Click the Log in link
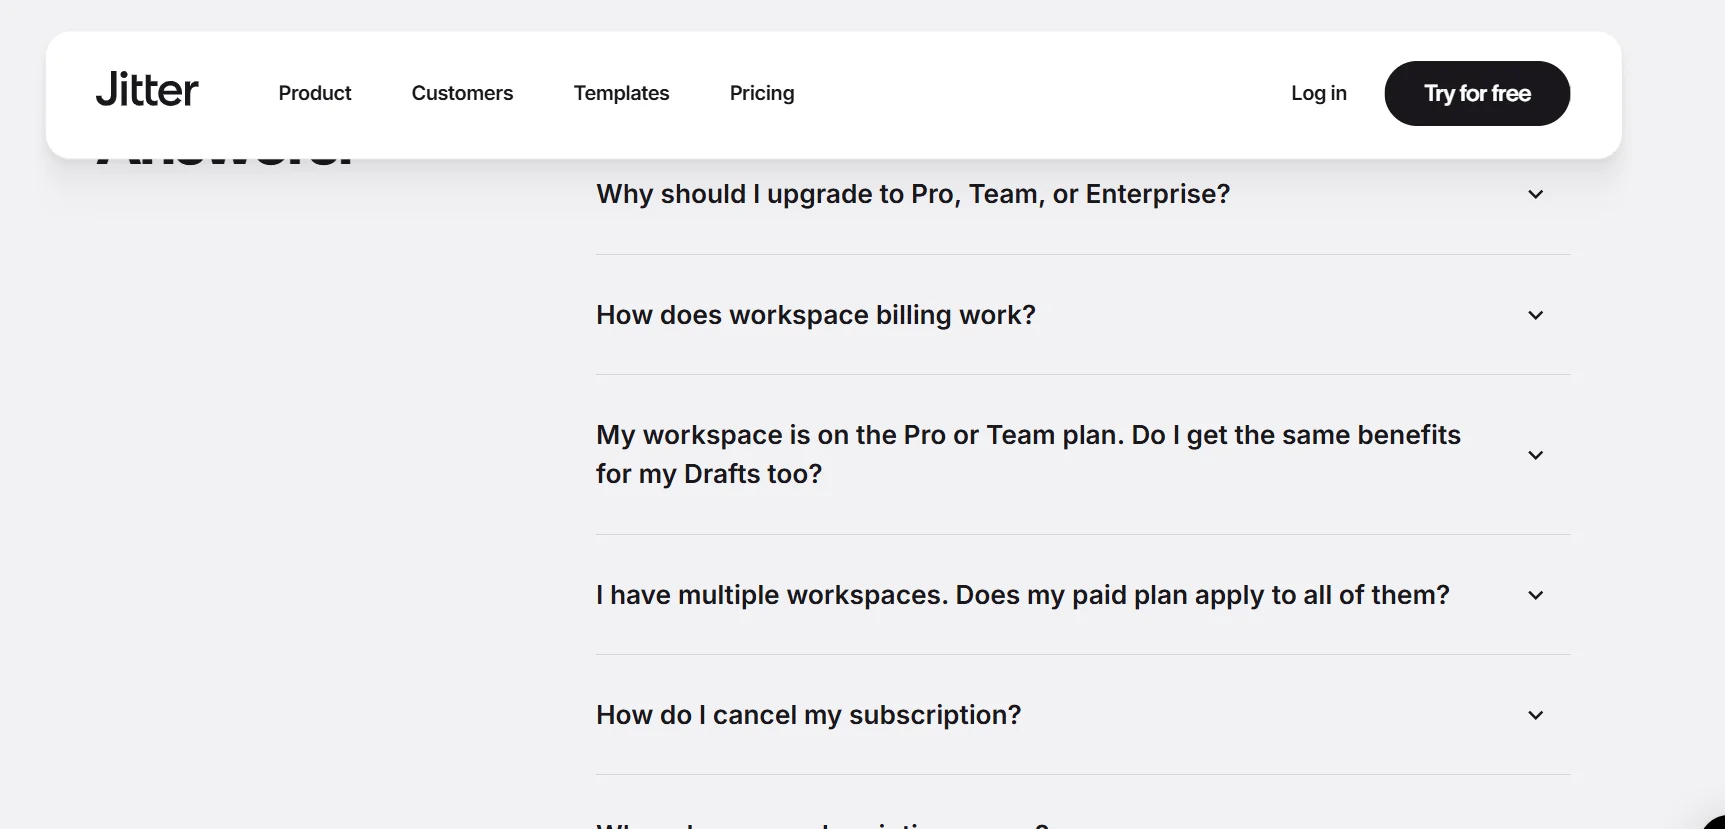The width and height of the screenshot is (1725, 829). point(1318,93)
